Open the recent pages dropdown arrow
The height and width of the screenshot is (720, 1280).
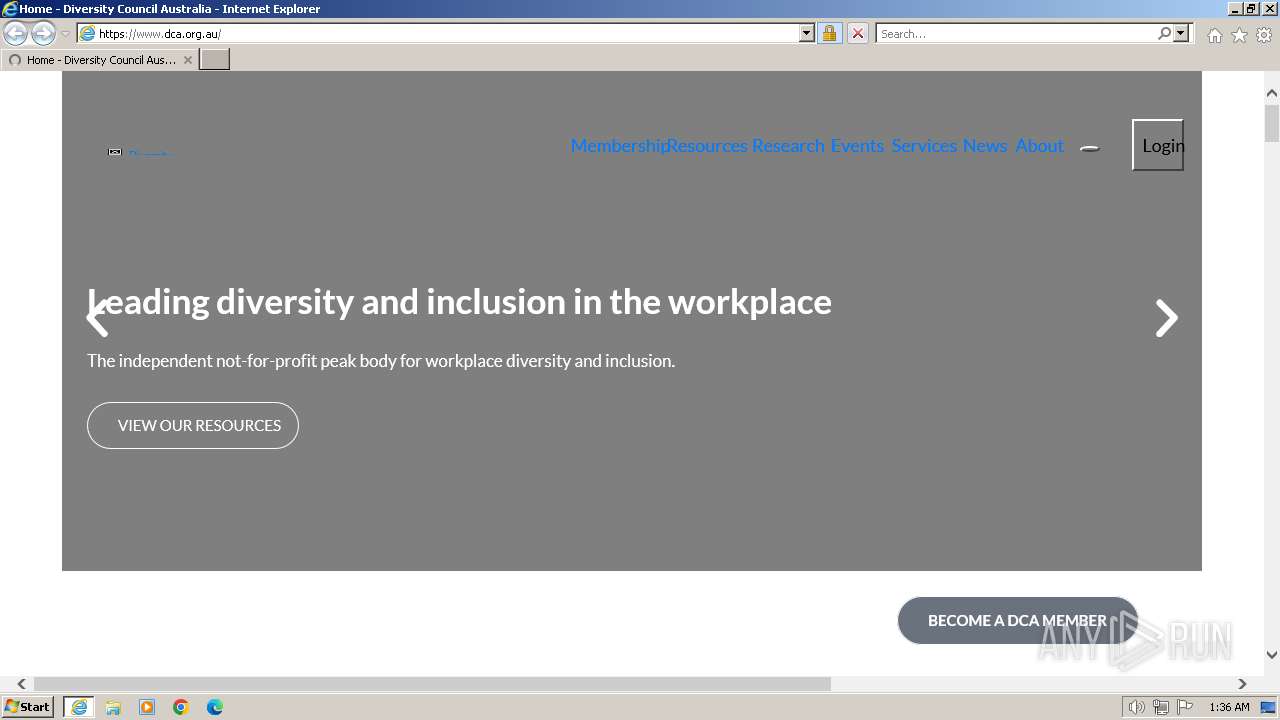[x=66, y=34]
